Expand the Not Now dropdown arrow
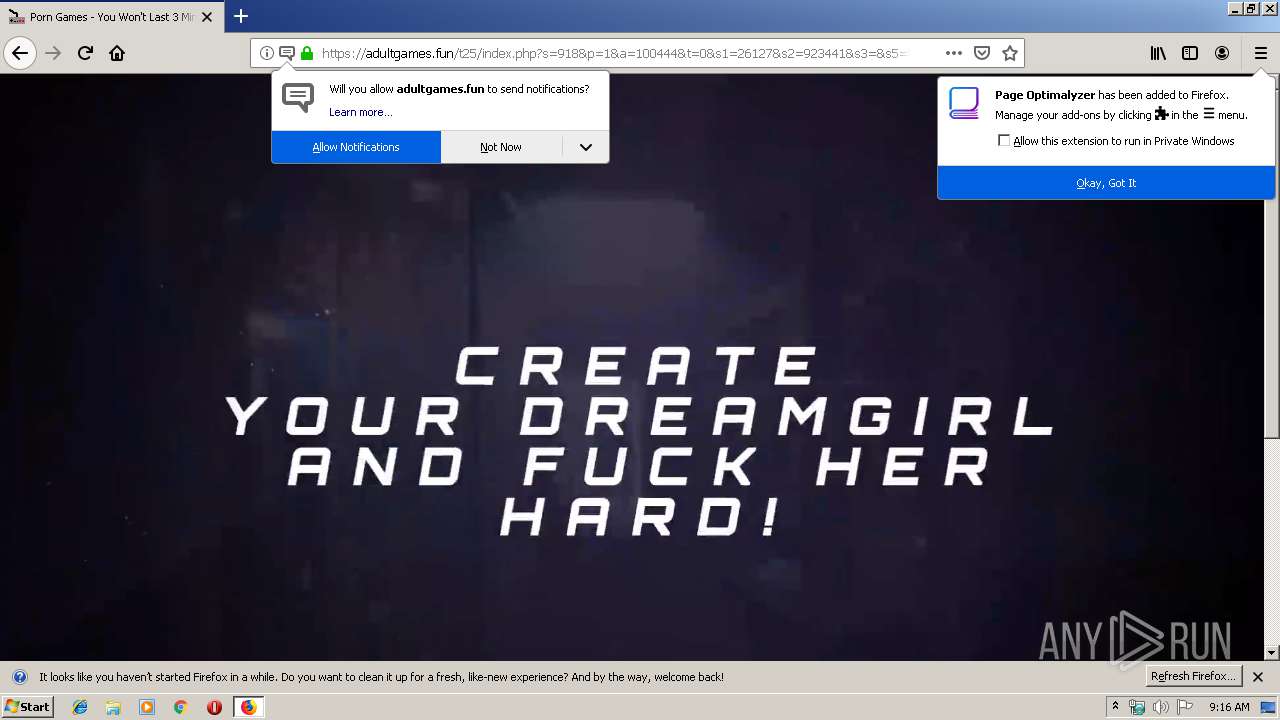 point(586,147)
